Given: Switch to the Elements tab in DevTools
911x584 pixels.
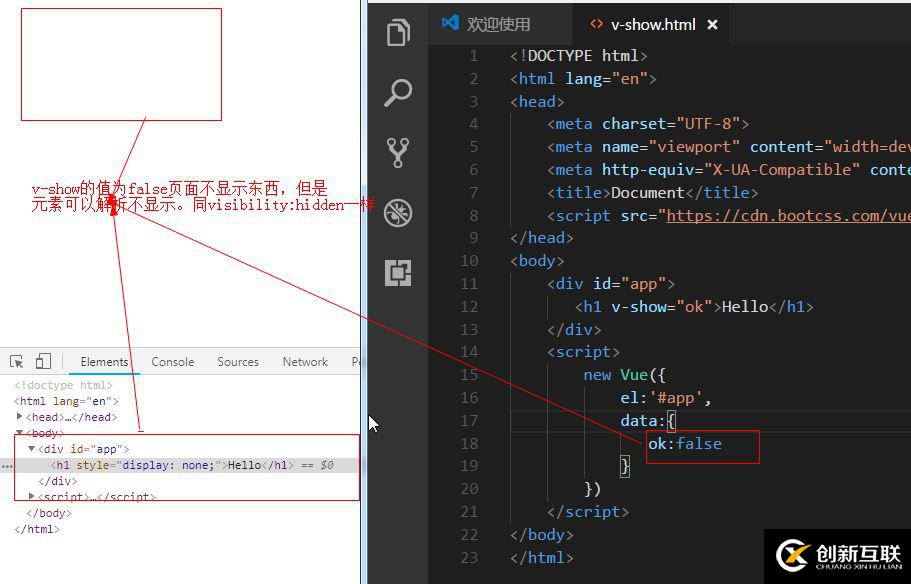Looking at the screenshot, I should click(x=104, y=361).
